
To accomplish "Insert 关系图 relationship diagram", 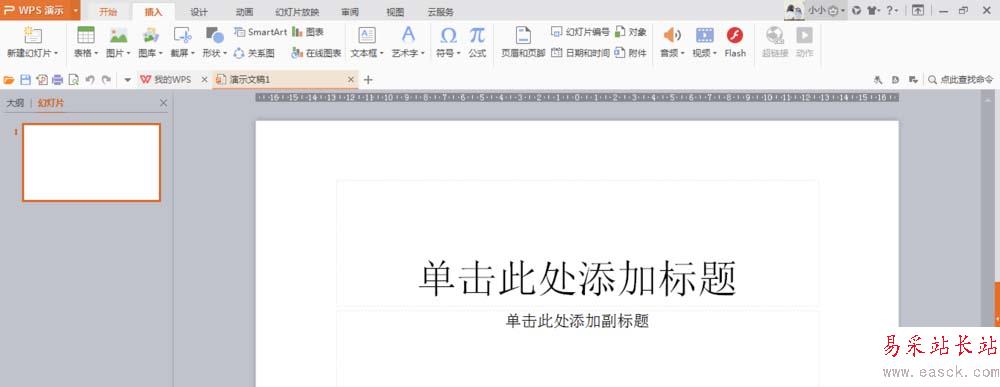I will [x=254, y=54].
